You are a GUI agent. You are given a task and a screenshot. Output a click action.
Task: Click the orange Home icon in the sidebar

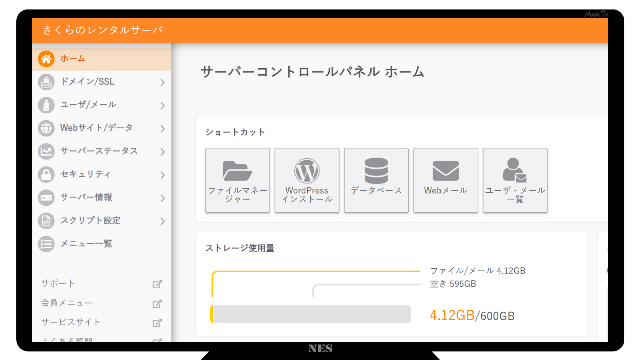coord(46,59)
